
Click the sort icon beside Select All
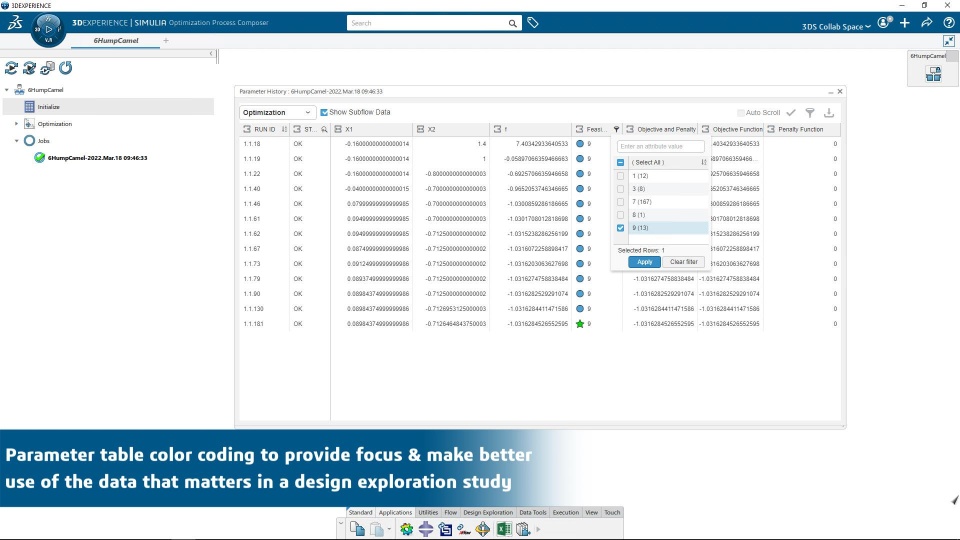tap(703, 162)
